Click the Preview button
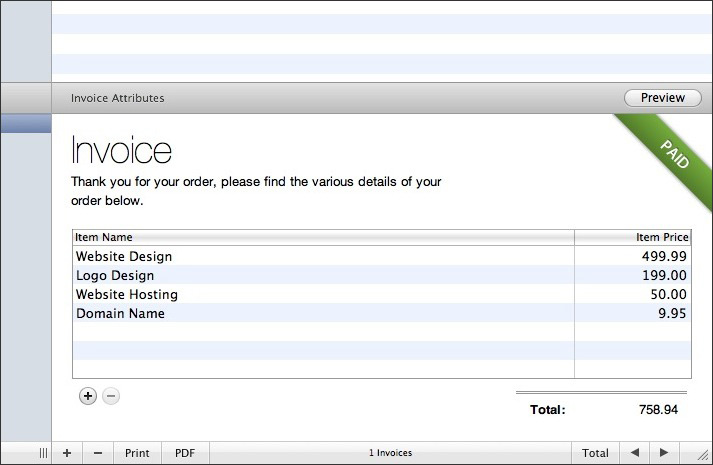713x465 pixels. (x=662, y=98)
